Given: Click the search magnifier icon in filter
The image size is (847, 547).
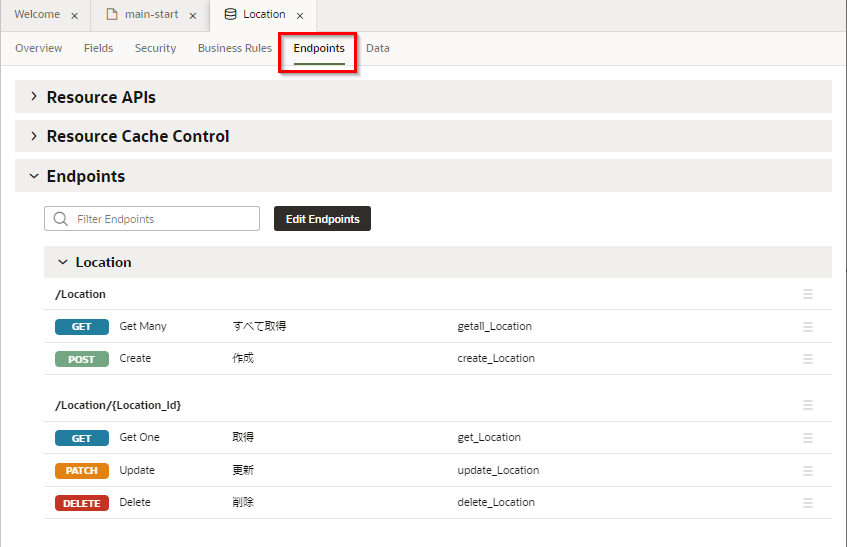Looking at the screenshot, I should (x=61, y=219).
